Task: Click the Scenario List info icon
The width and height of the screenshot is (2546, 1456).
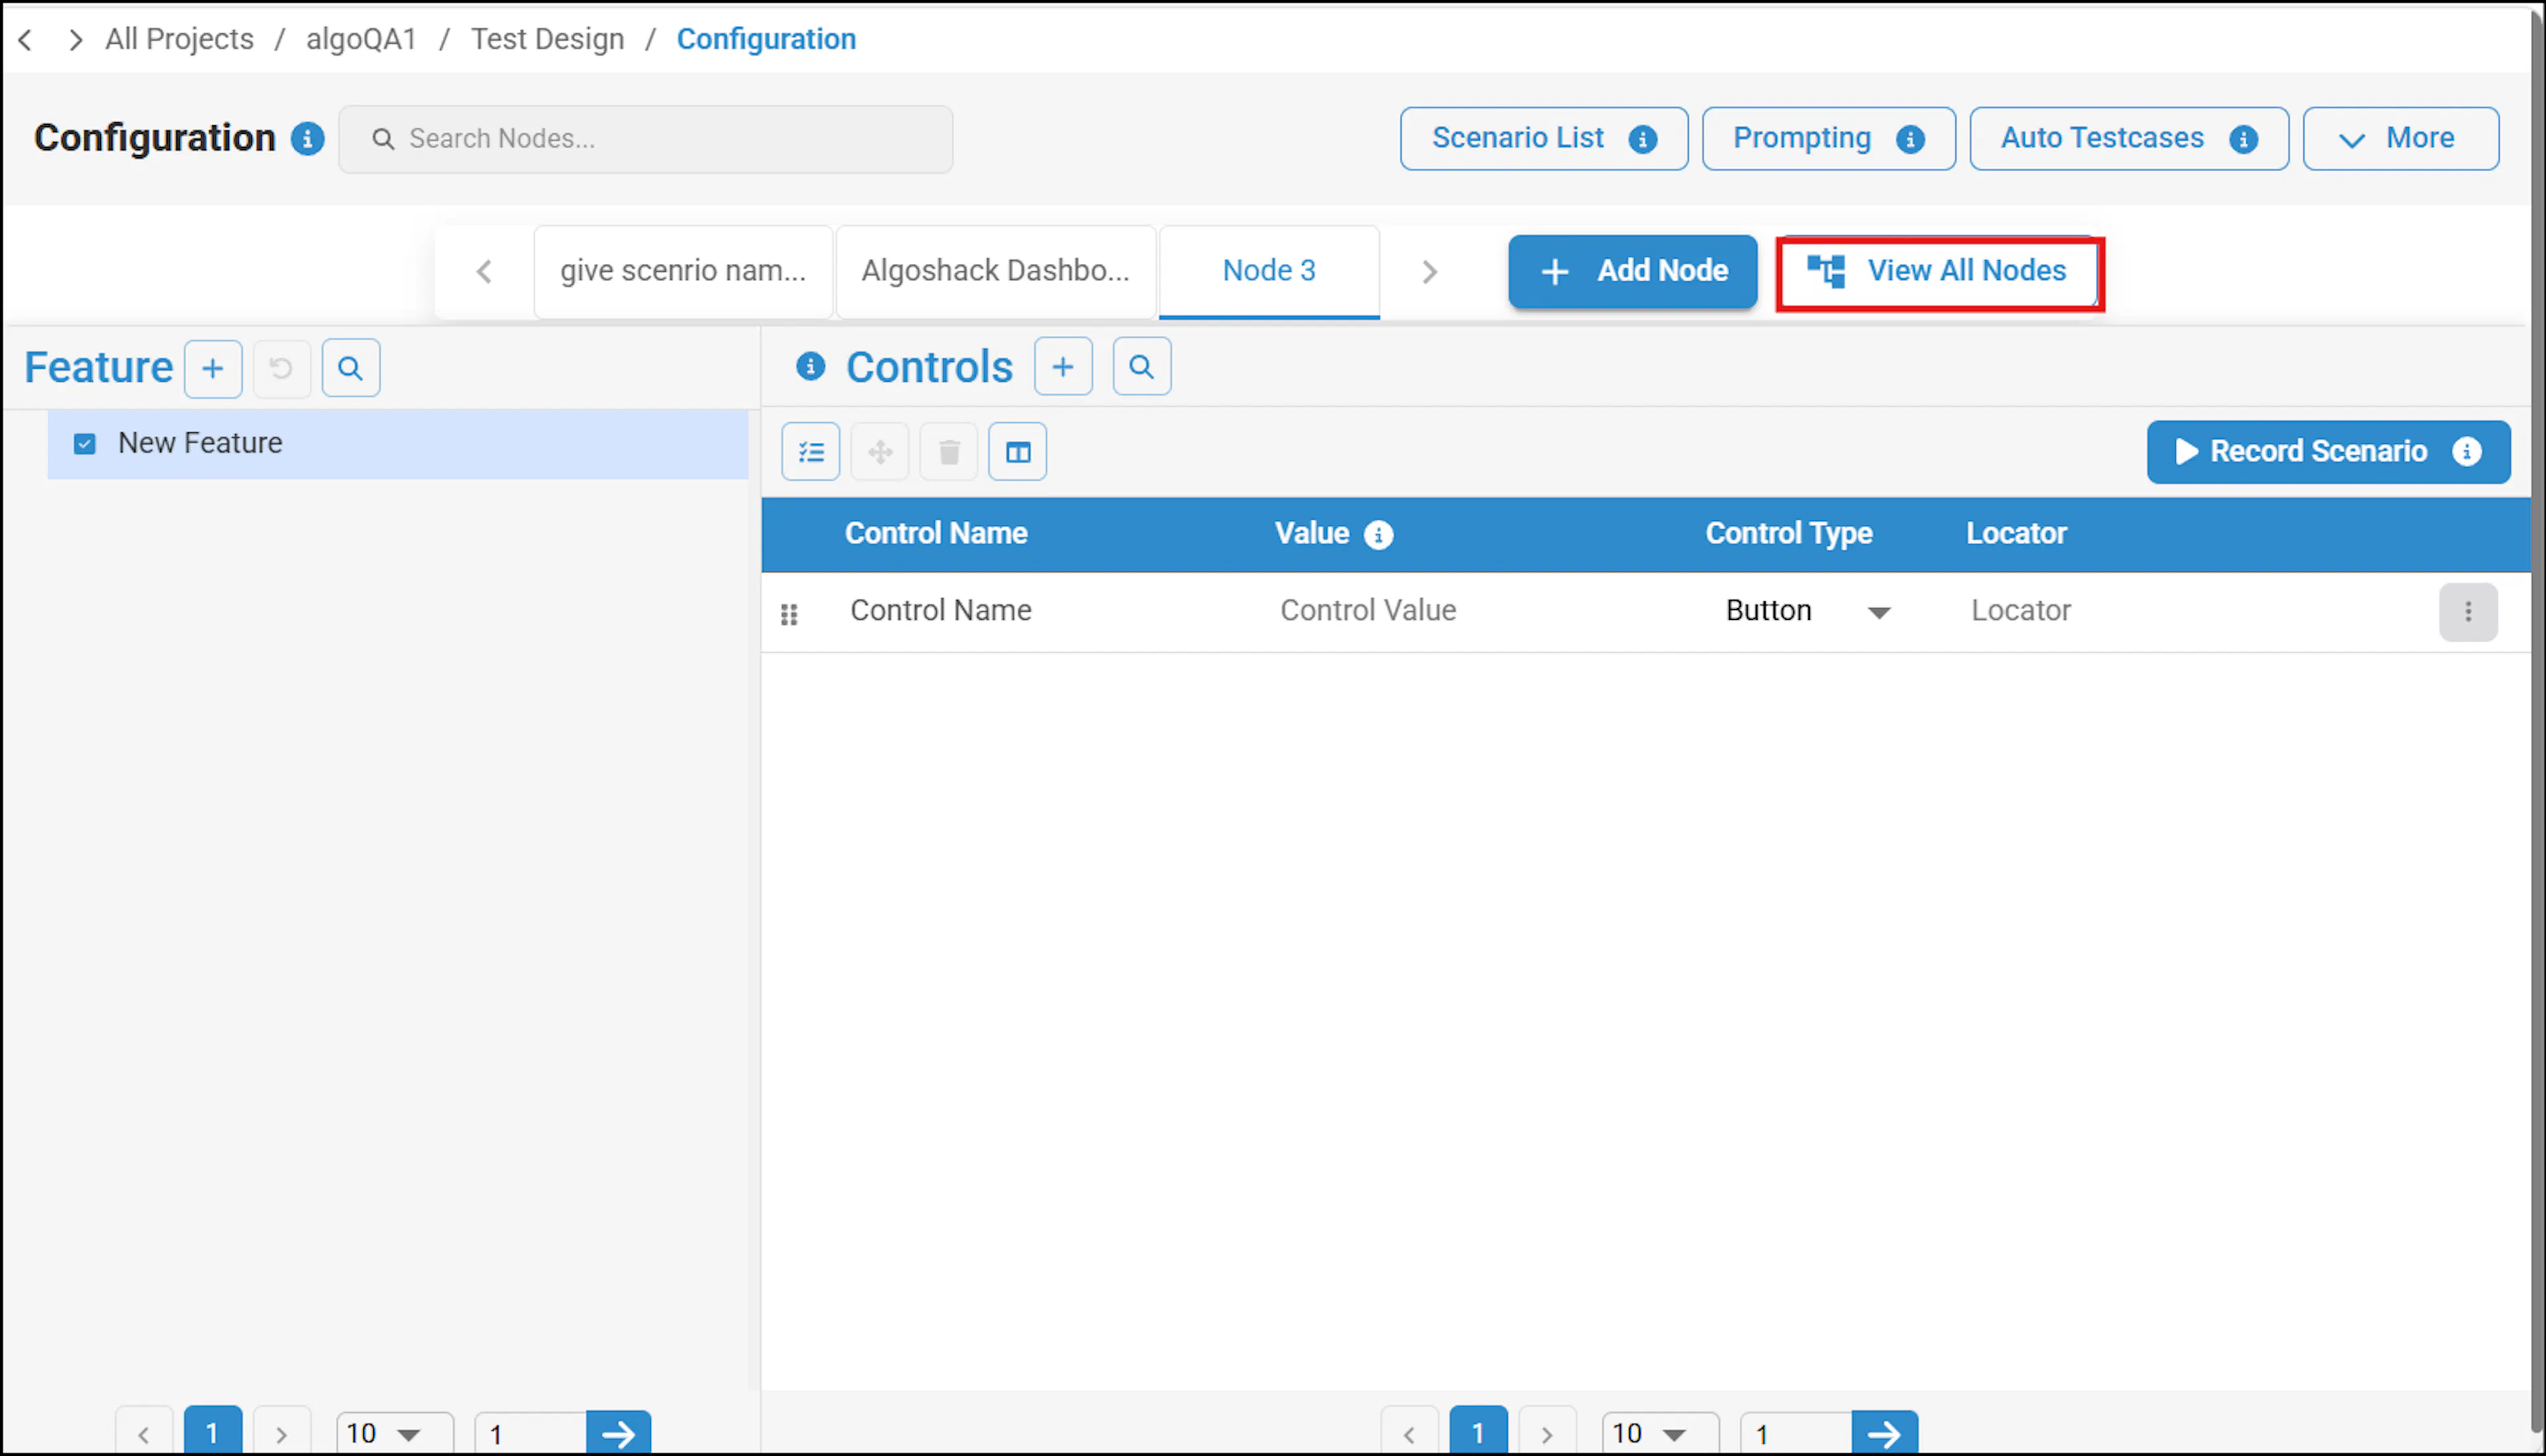Action: point(1643,139)
